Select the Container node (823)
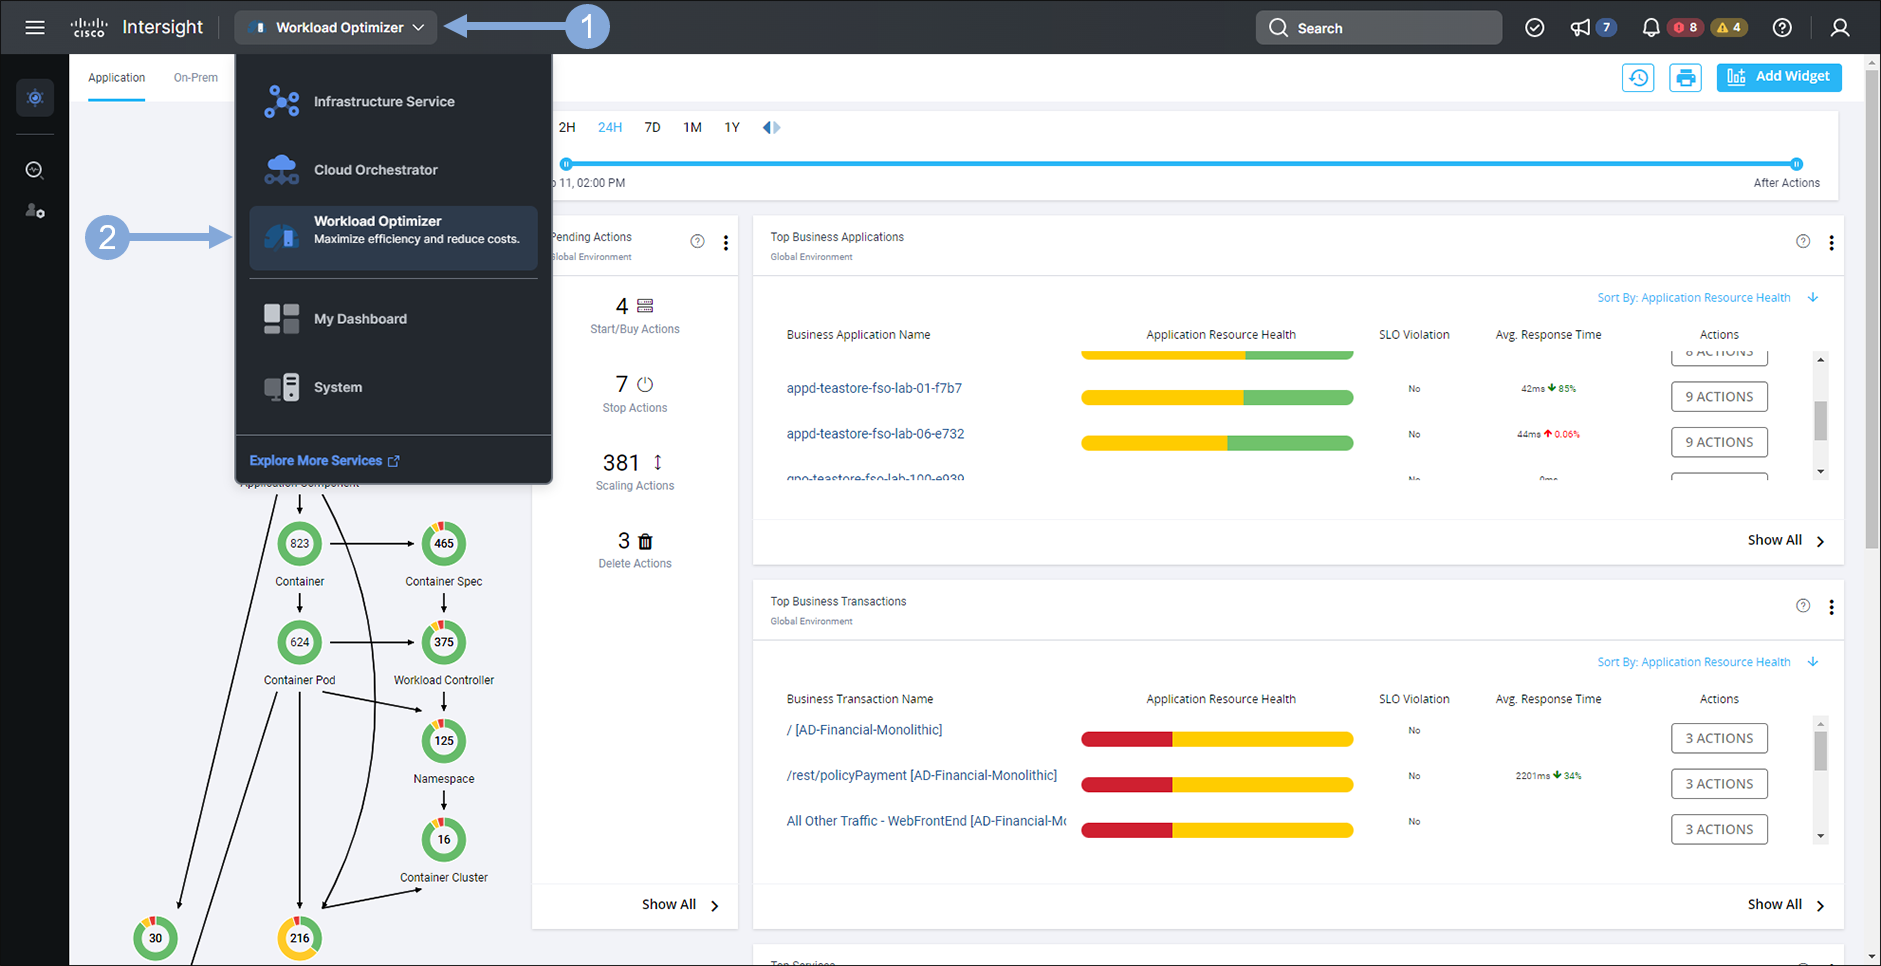This screenshot has width=1881, height=966. tap(300, 544)
